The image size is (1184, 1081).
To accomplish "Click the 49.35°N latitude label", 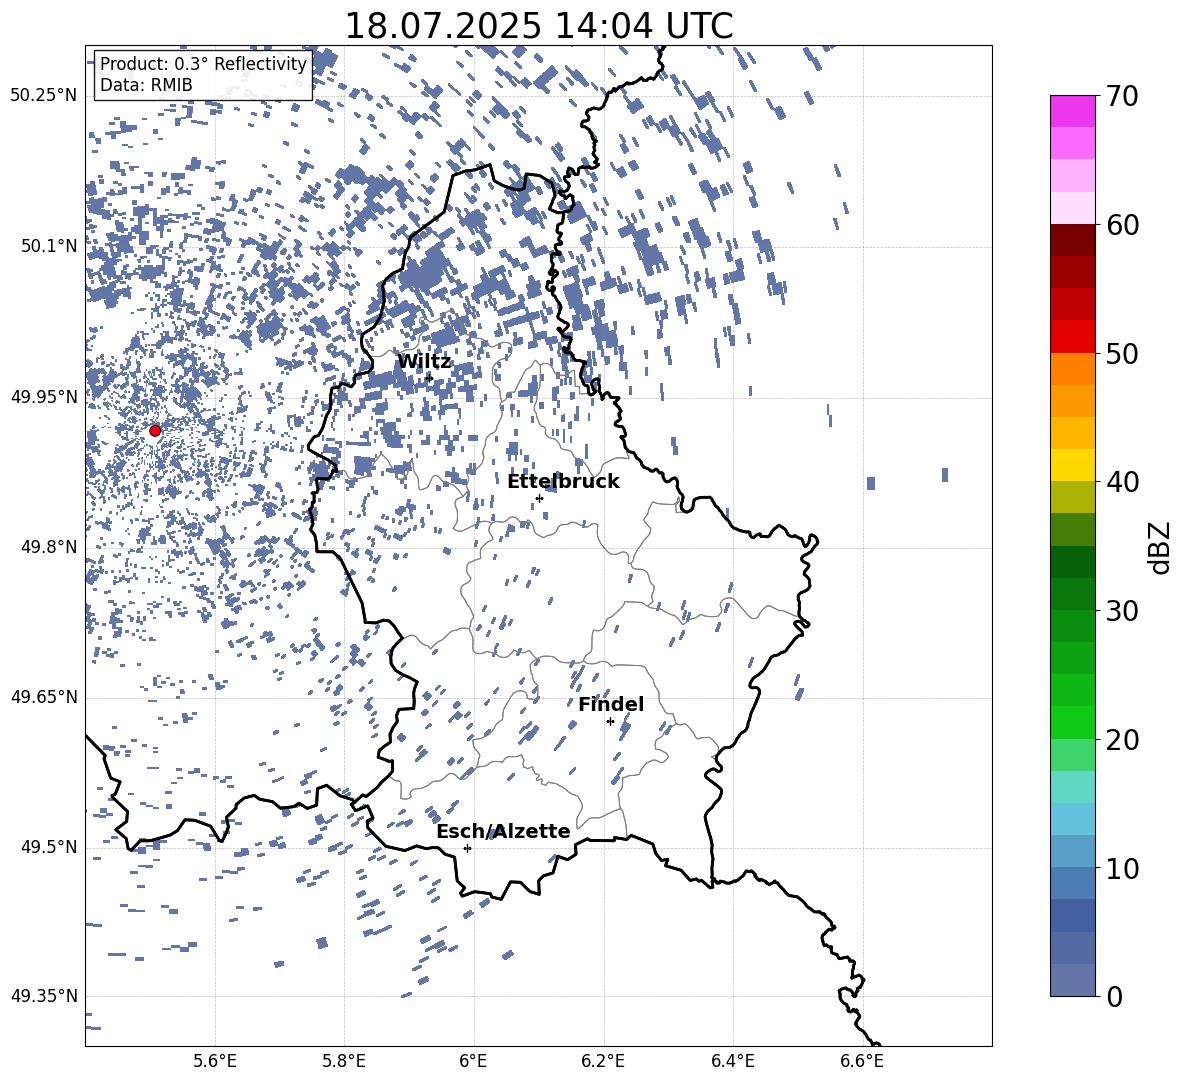I will point(44,996).
